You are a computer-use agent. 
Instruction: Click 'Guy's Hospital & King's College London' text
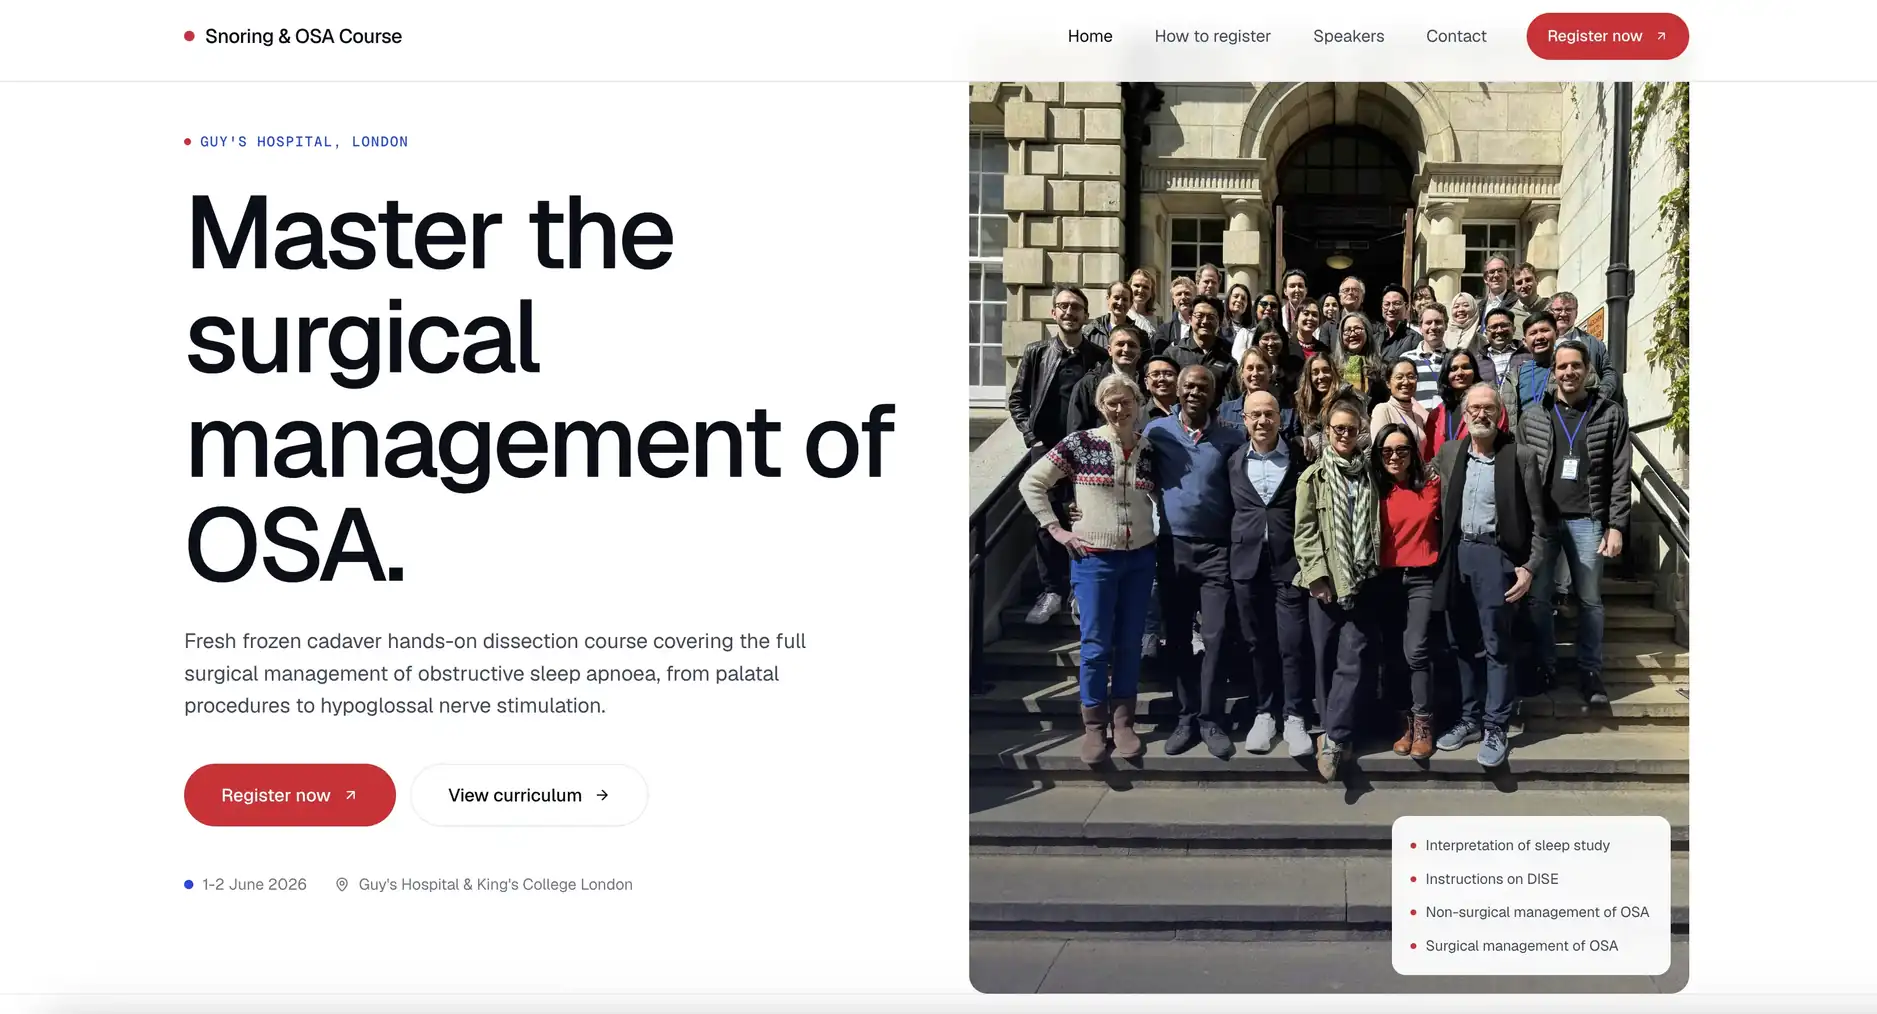pyautogui.click(x=495, y=884)
